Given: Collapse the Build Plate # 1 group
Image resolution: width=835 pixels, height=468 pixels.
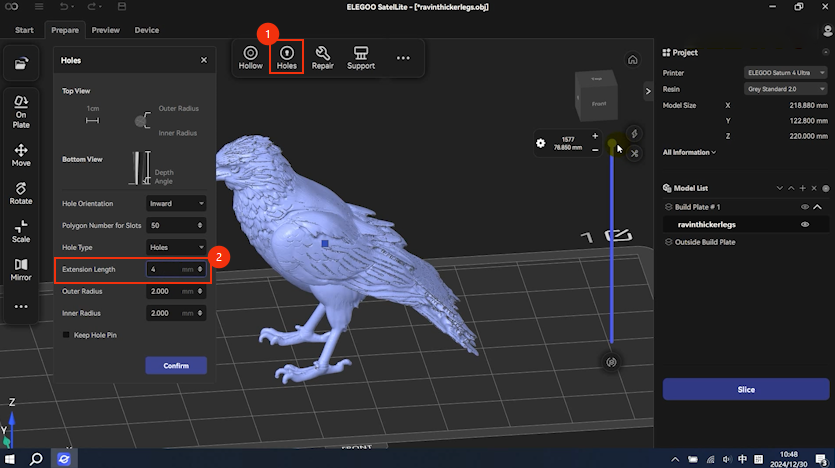Looking at the screenshot, I should click(x=817, y=207).
